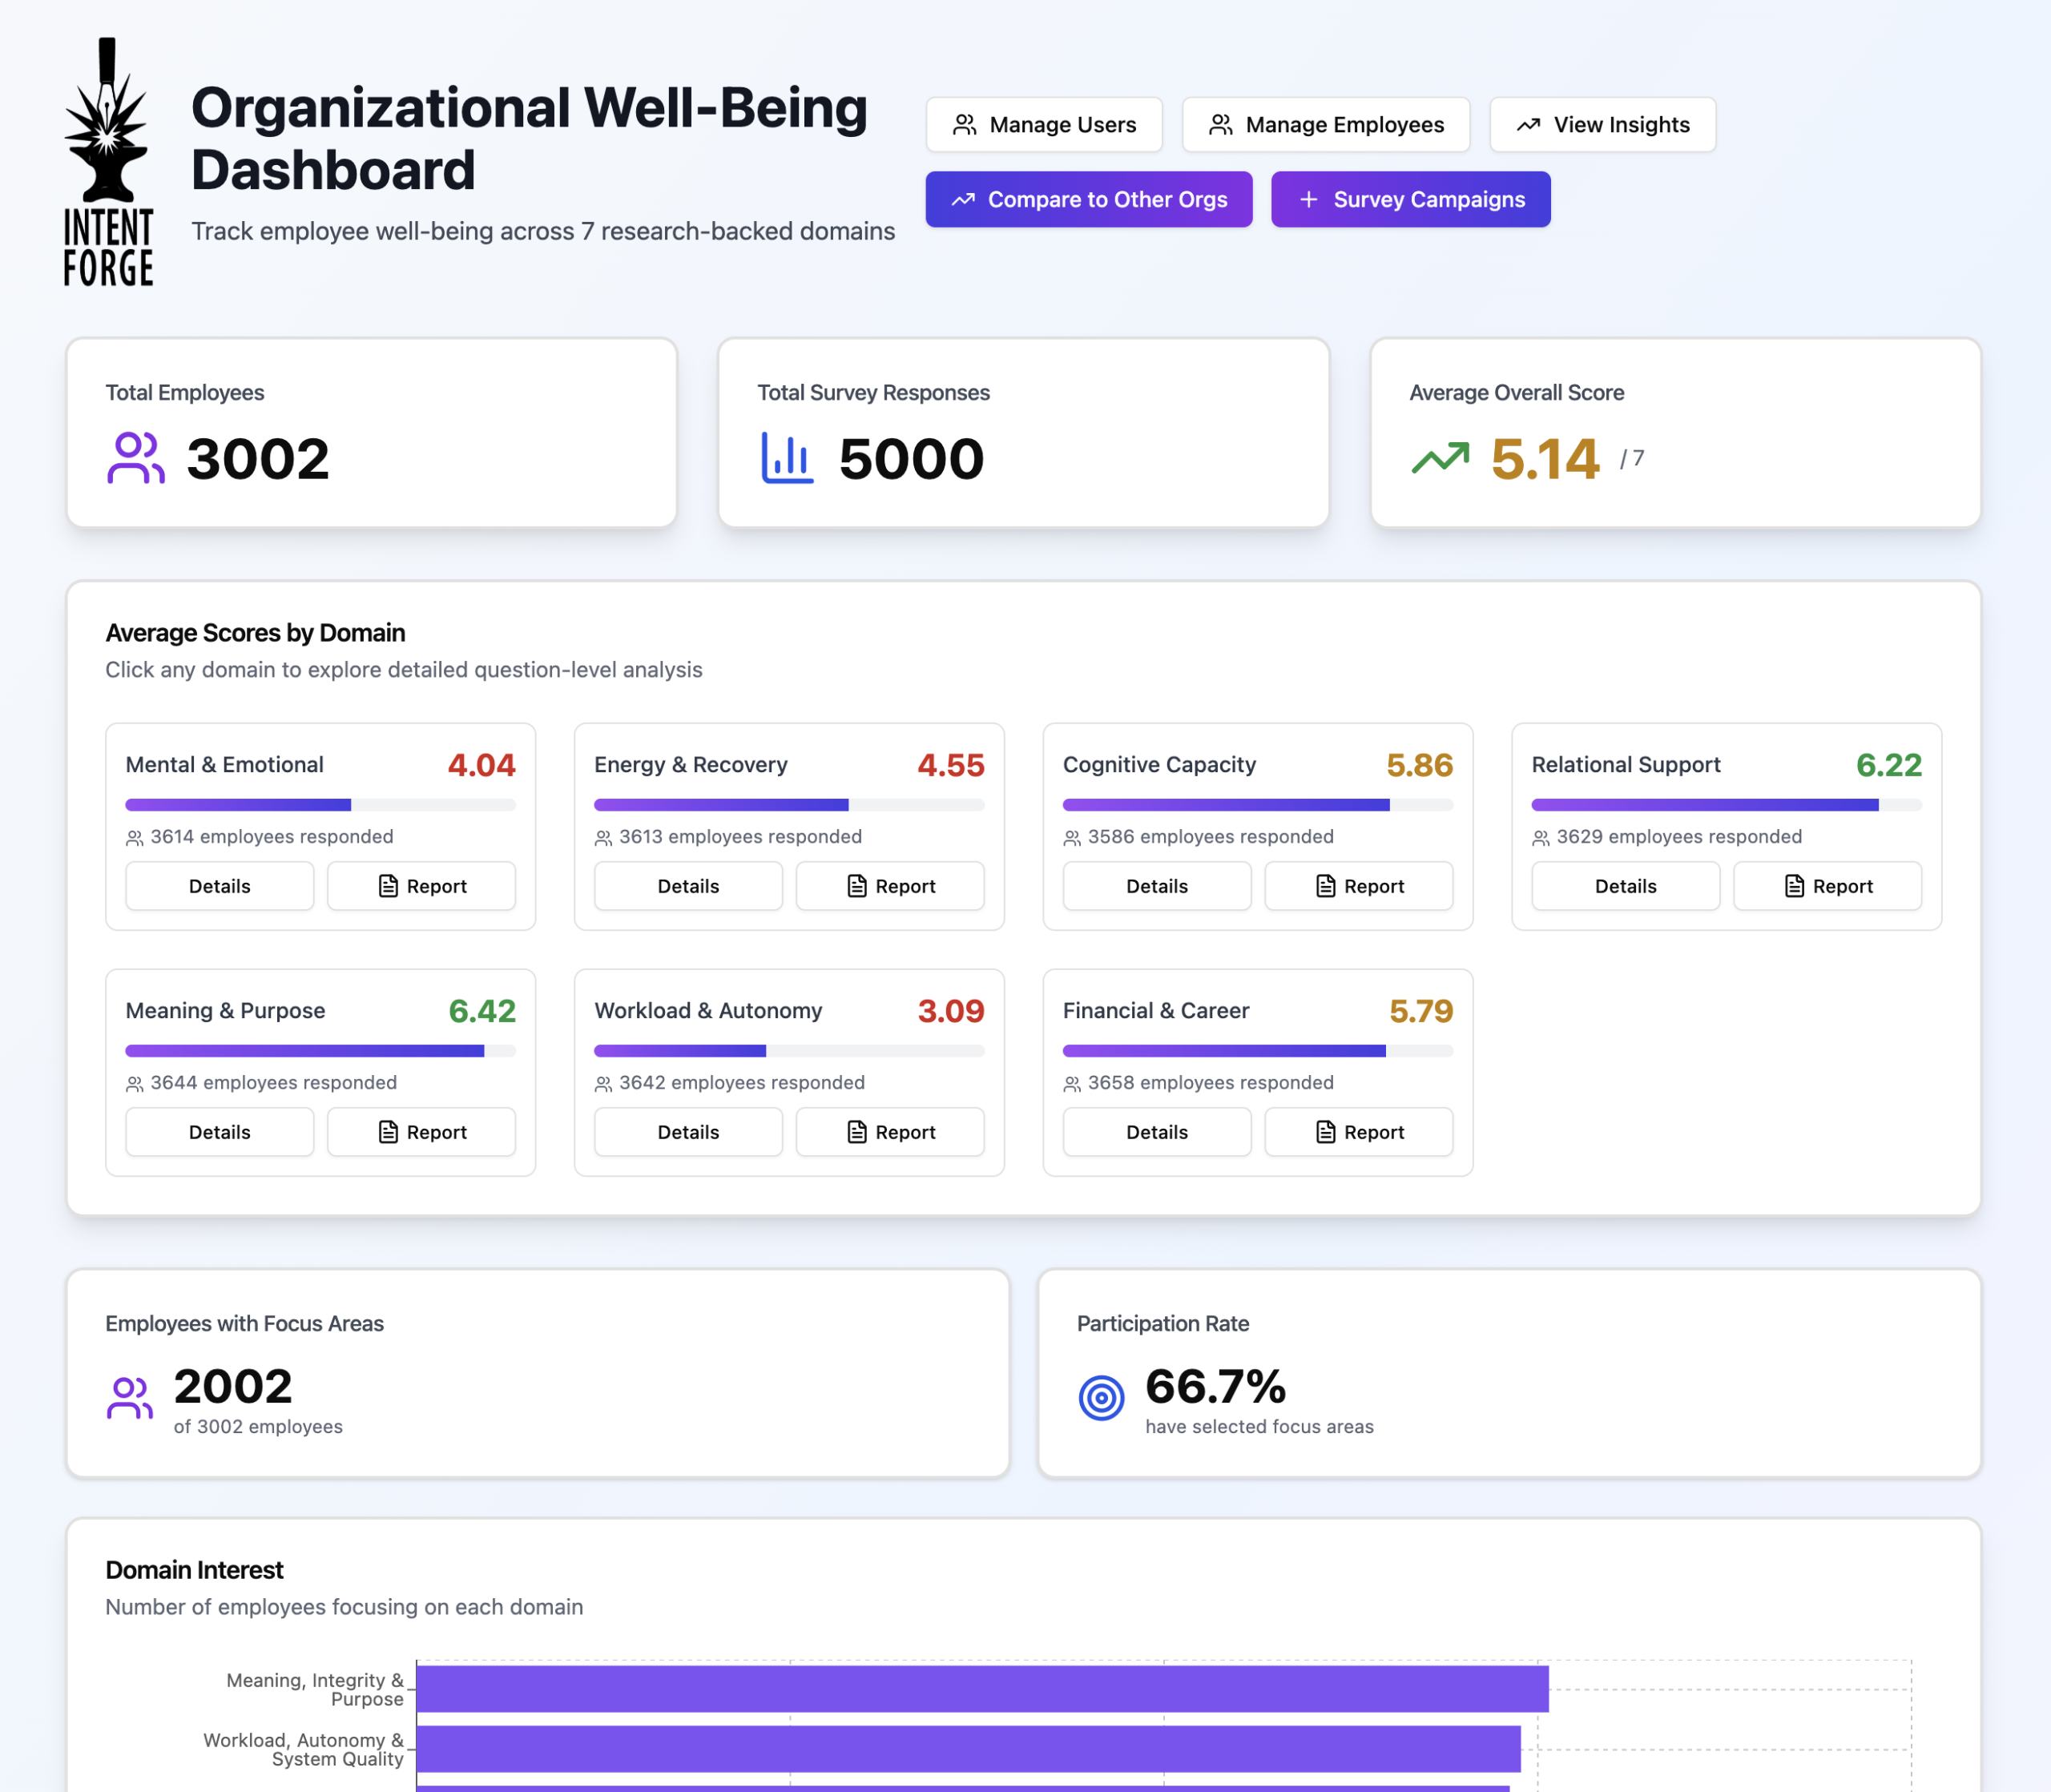Screen dimensions: 2051x1792
Task: Open the Manage Employees page
Action: (1325, 125)
